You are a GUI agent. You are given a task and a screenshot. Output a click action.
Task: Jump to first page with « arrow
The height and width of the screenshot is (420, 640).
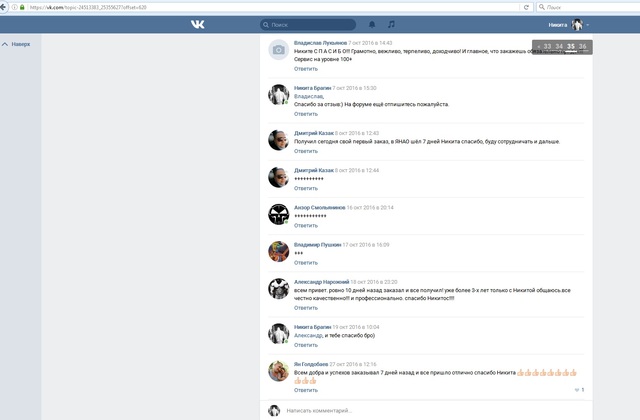[x=538, y=46]
